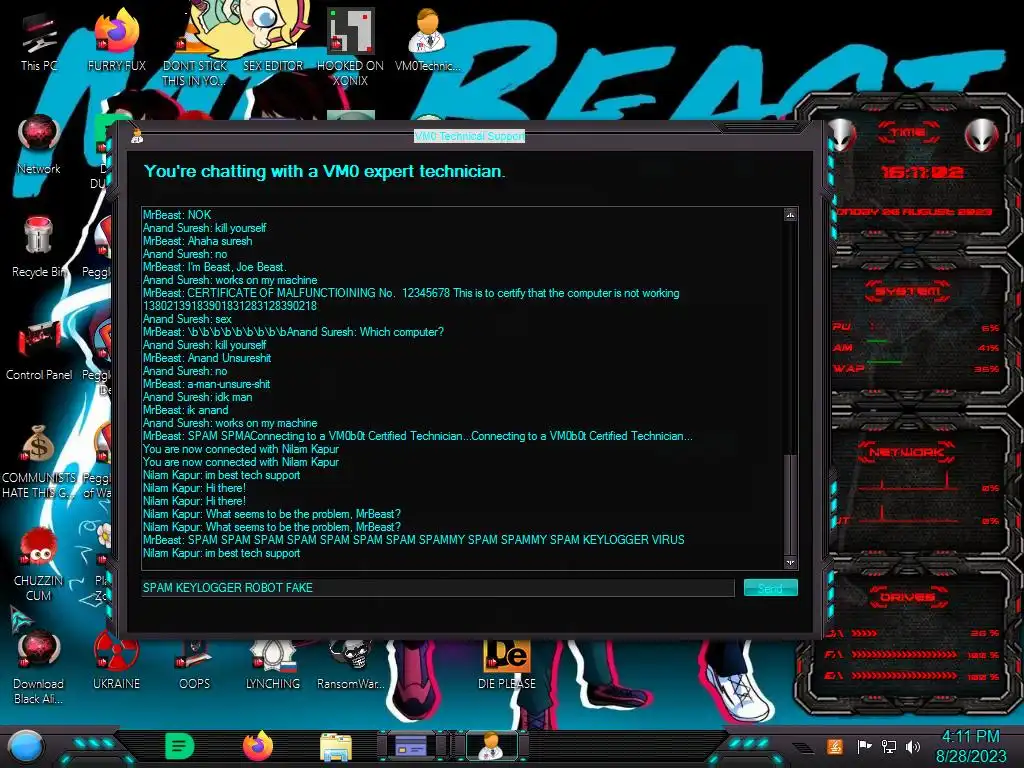Click the 'MrBeast: NOK' chat line
1024x768 pixels.
177,215
